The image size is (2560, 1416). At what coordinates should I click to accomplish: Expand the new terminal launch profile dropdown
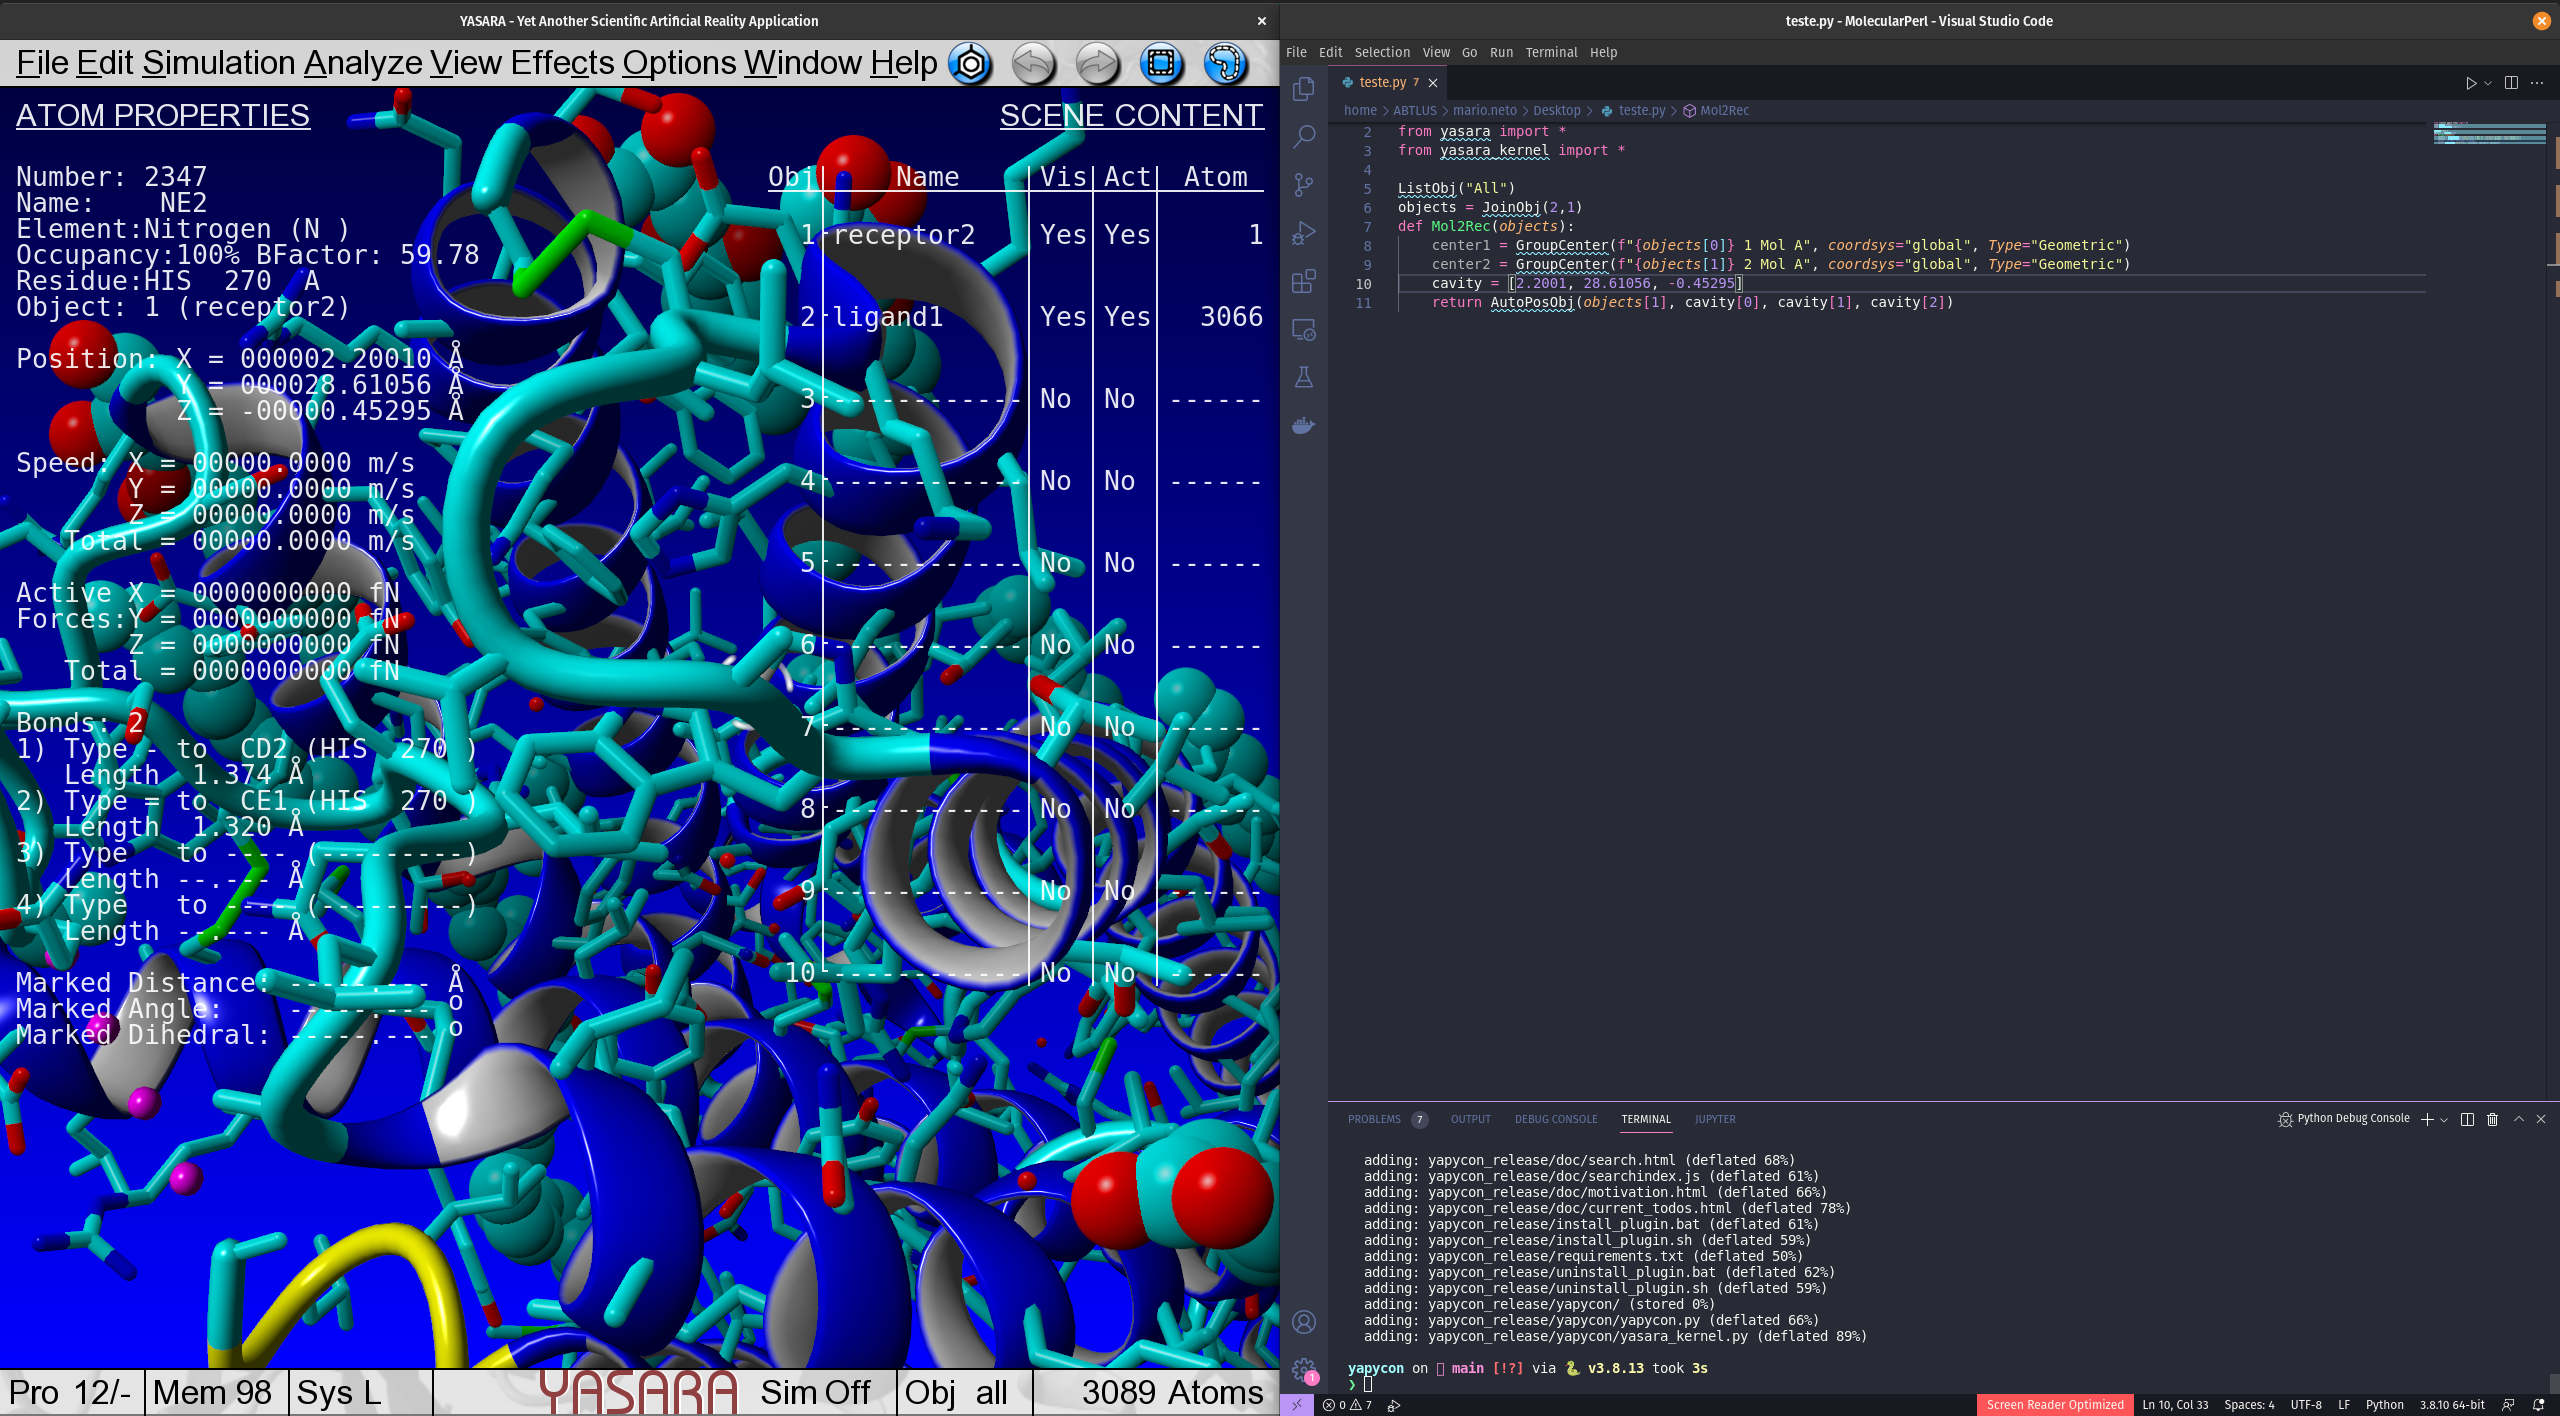pyautogui.click(x=2444, y=1119)
